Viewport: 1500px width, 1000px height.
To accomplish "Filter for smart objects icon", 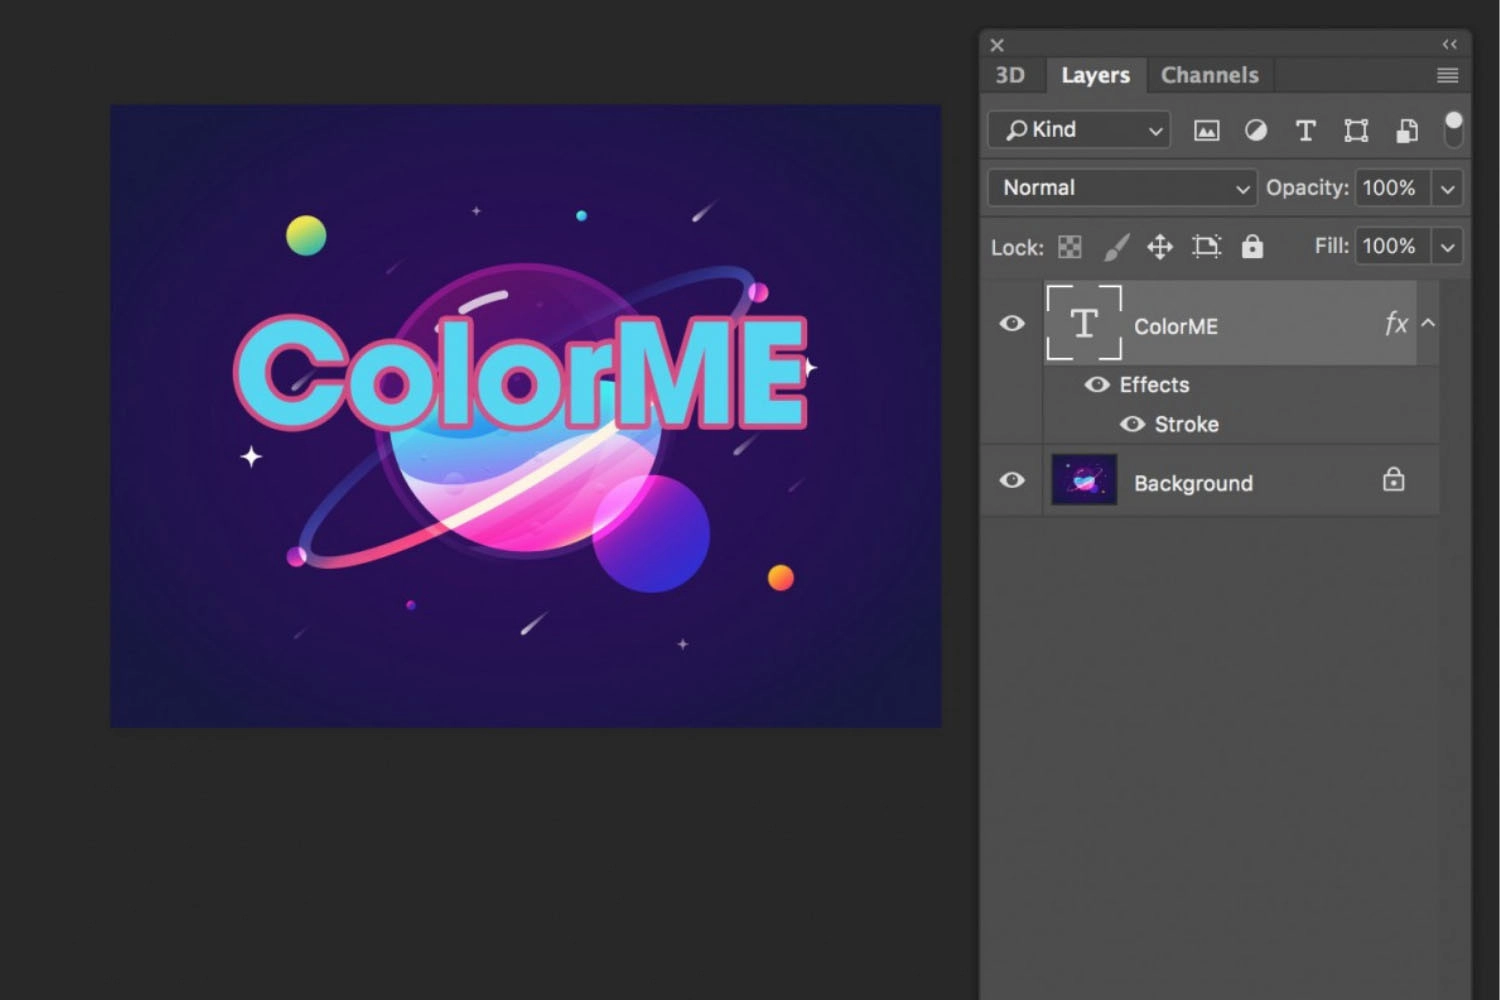I will coord(1406,131).
